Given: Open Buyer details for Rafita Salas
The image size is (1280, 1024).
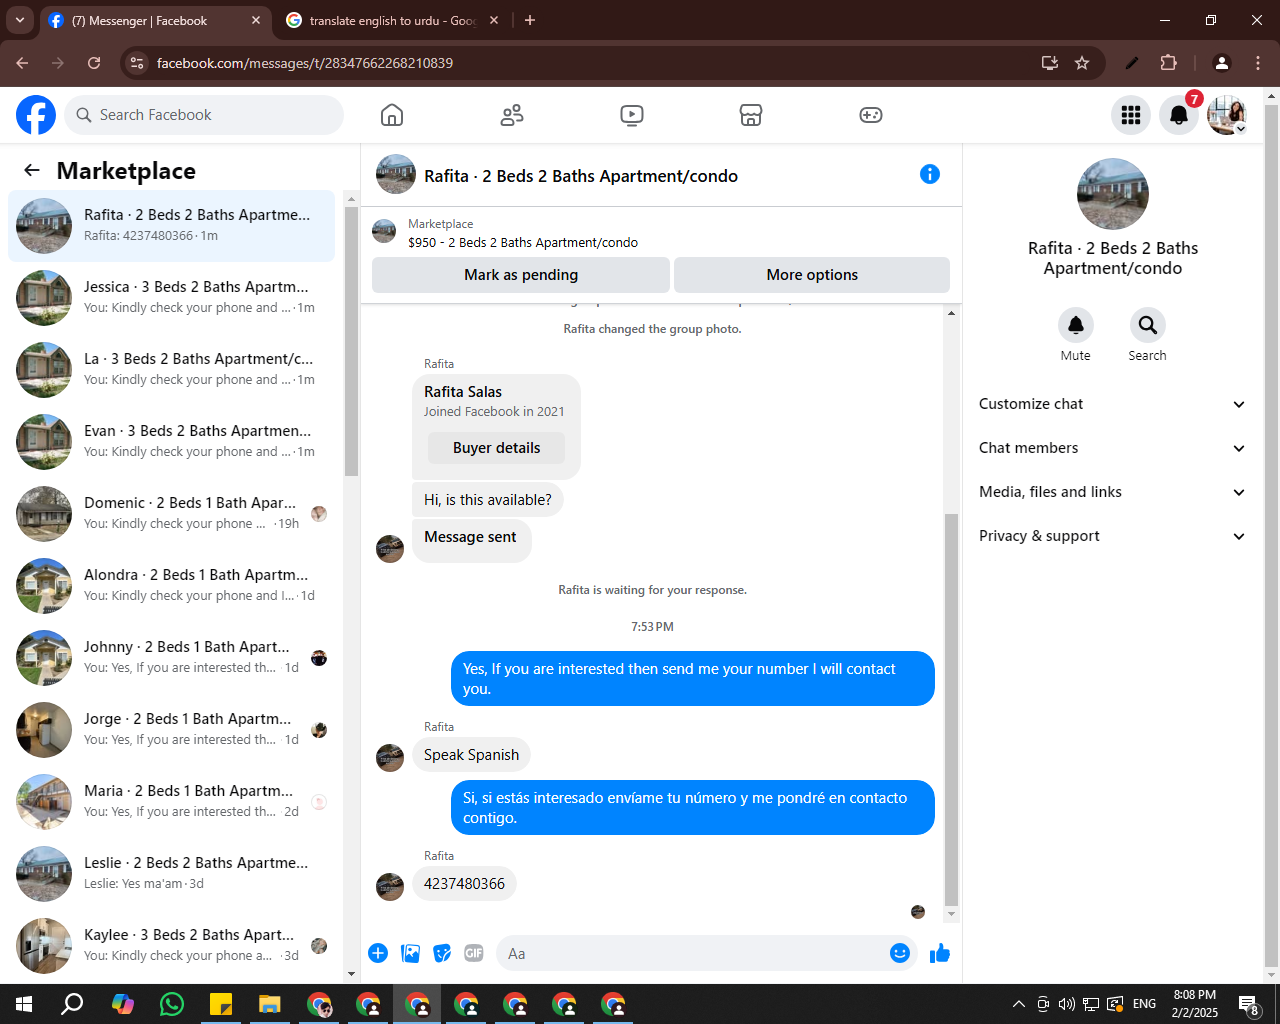Looking at the screenshot, I should point(496,448).
